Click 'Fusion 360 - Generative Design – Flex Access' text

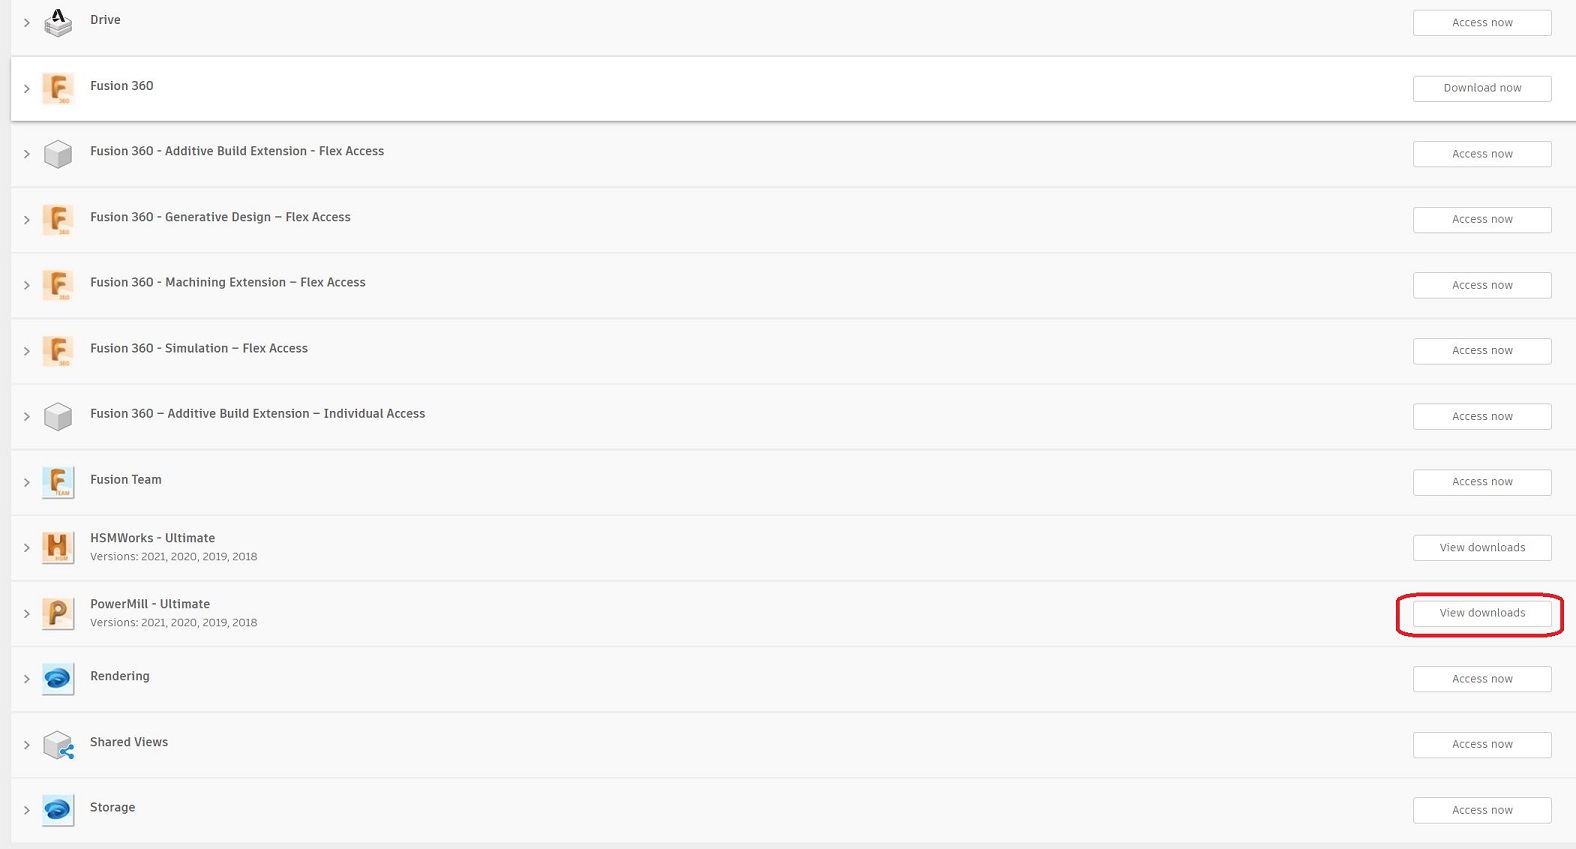[220, 217]
